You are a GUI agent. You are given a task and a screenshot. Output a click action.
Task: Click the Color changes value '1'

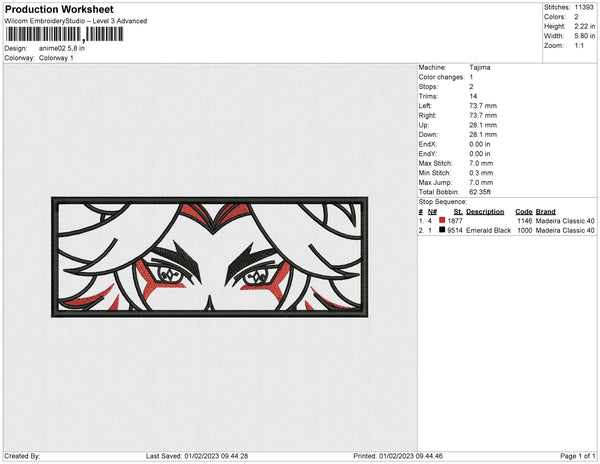coord(471,77)
